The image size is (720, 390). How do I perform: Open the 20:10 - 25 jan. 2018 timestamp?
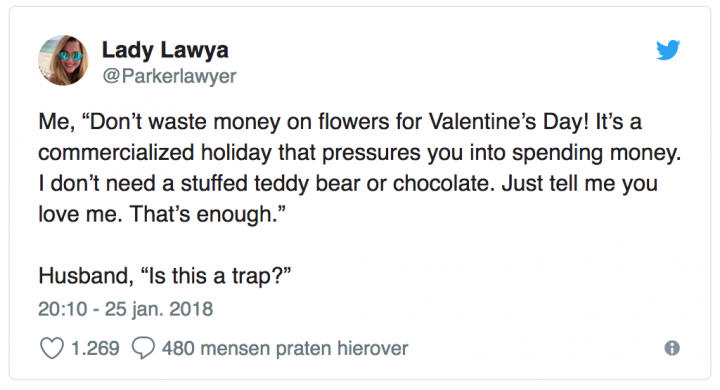pos(125,309)
